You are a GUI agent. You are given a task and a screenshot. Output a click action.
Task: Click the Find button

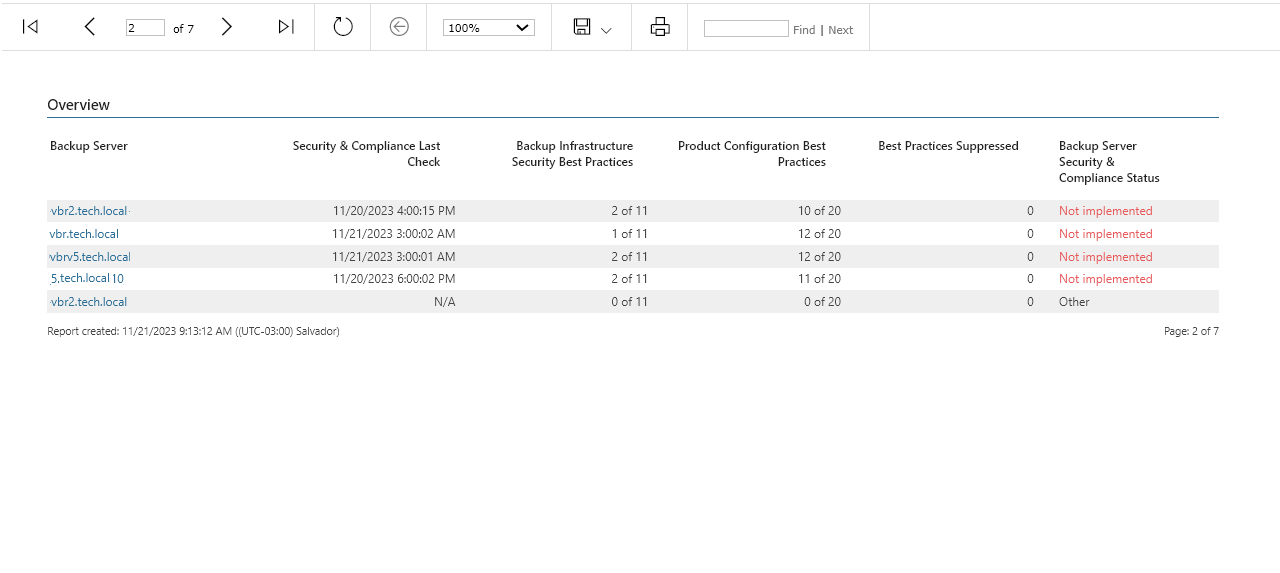804,30
